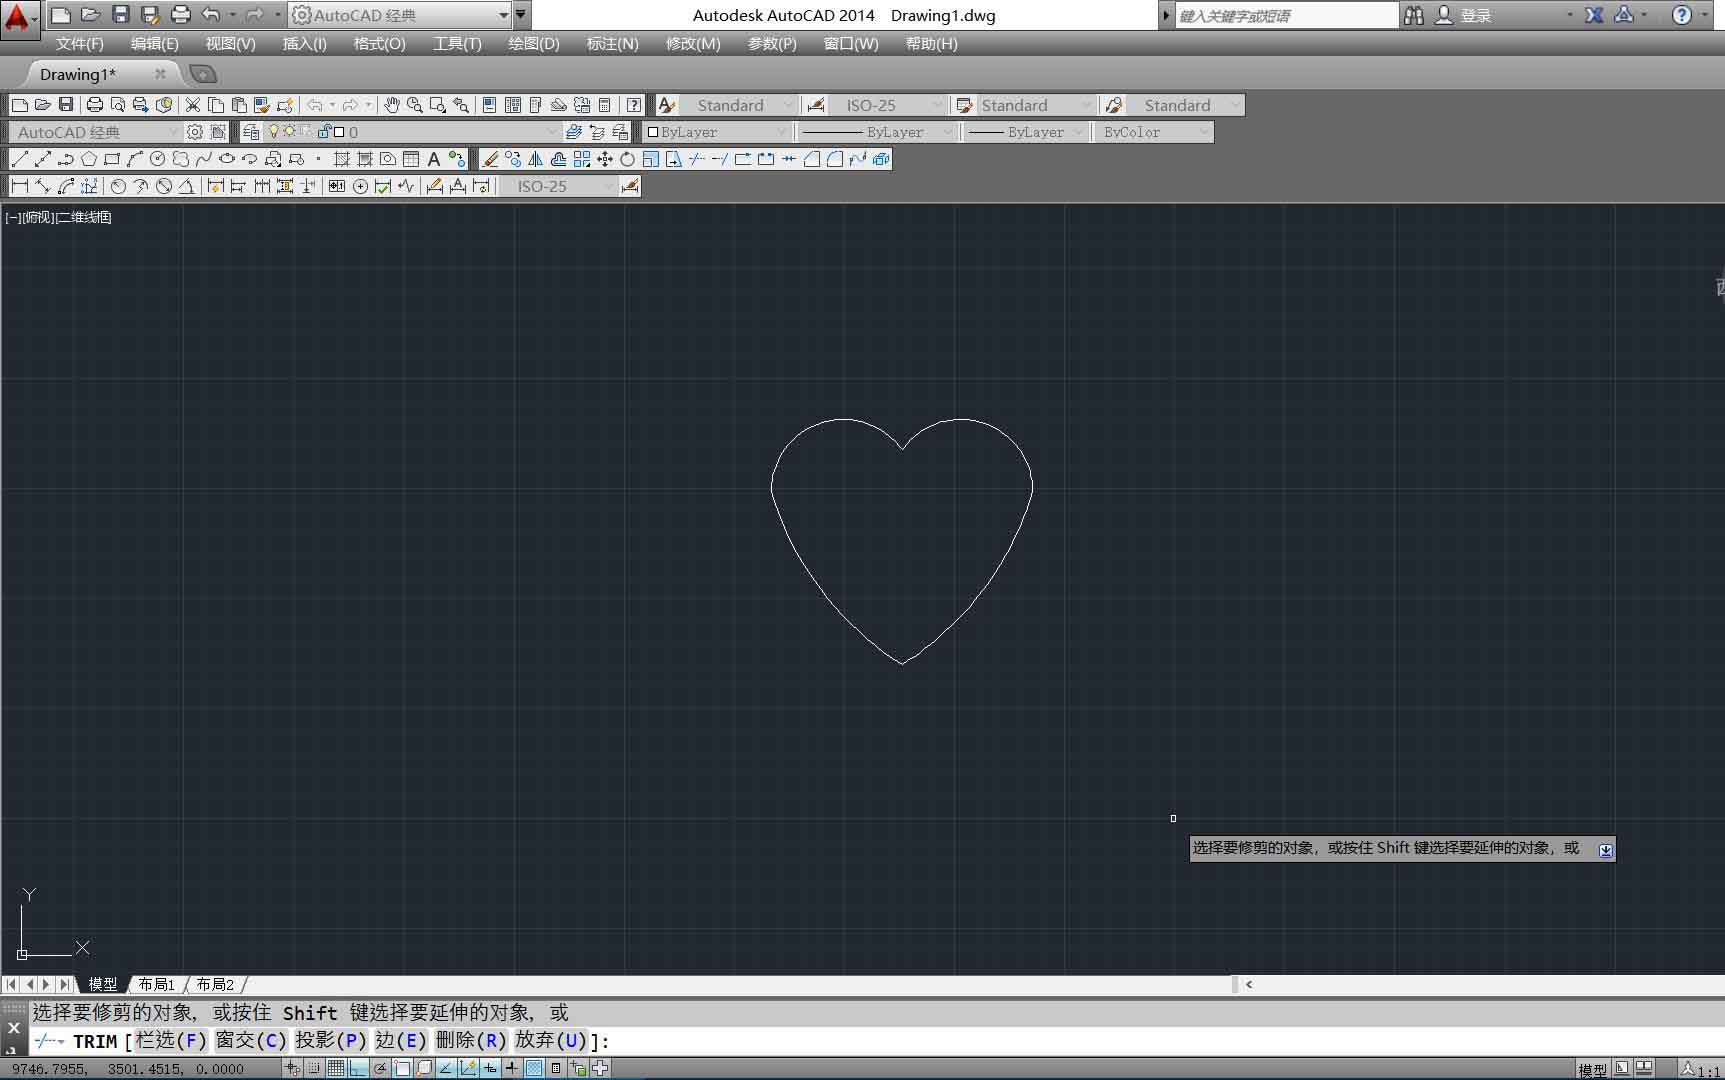Image resolution: width=1725 pixels, height=1080 pixels.
Task: Toggle ortho mode in the status bar
Action: coord(358,1068)
